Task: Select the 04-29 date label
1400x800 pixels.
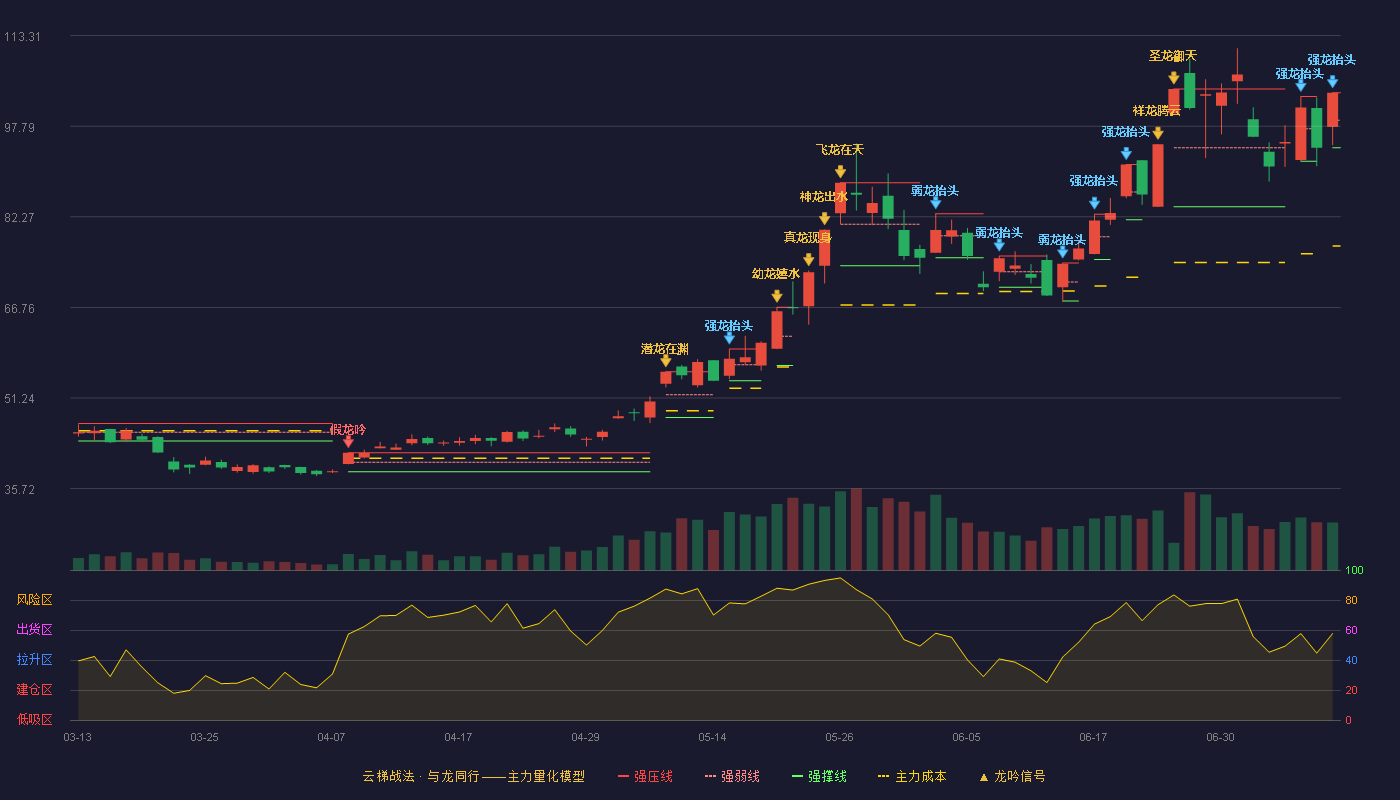Action: [586, 737]
